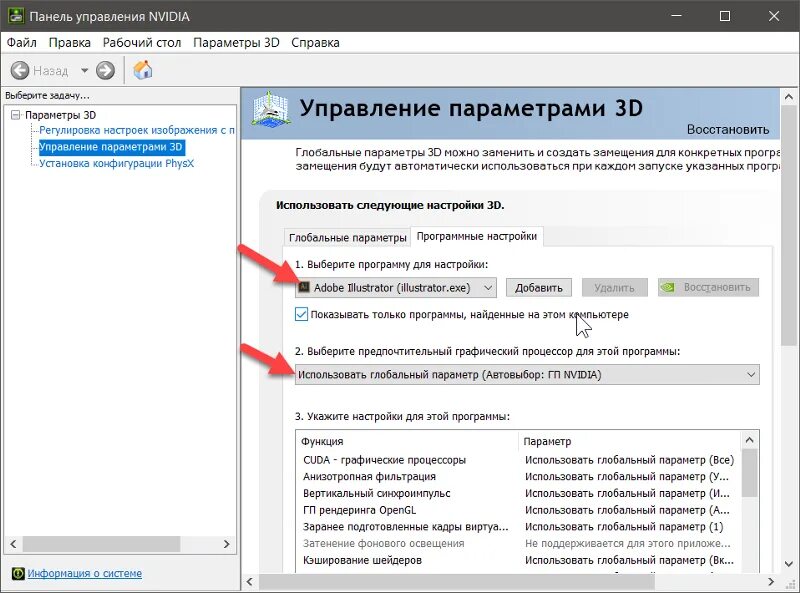Open preferred graphics processor dropdown
800x593 pixels.
[x=527, y=375]
